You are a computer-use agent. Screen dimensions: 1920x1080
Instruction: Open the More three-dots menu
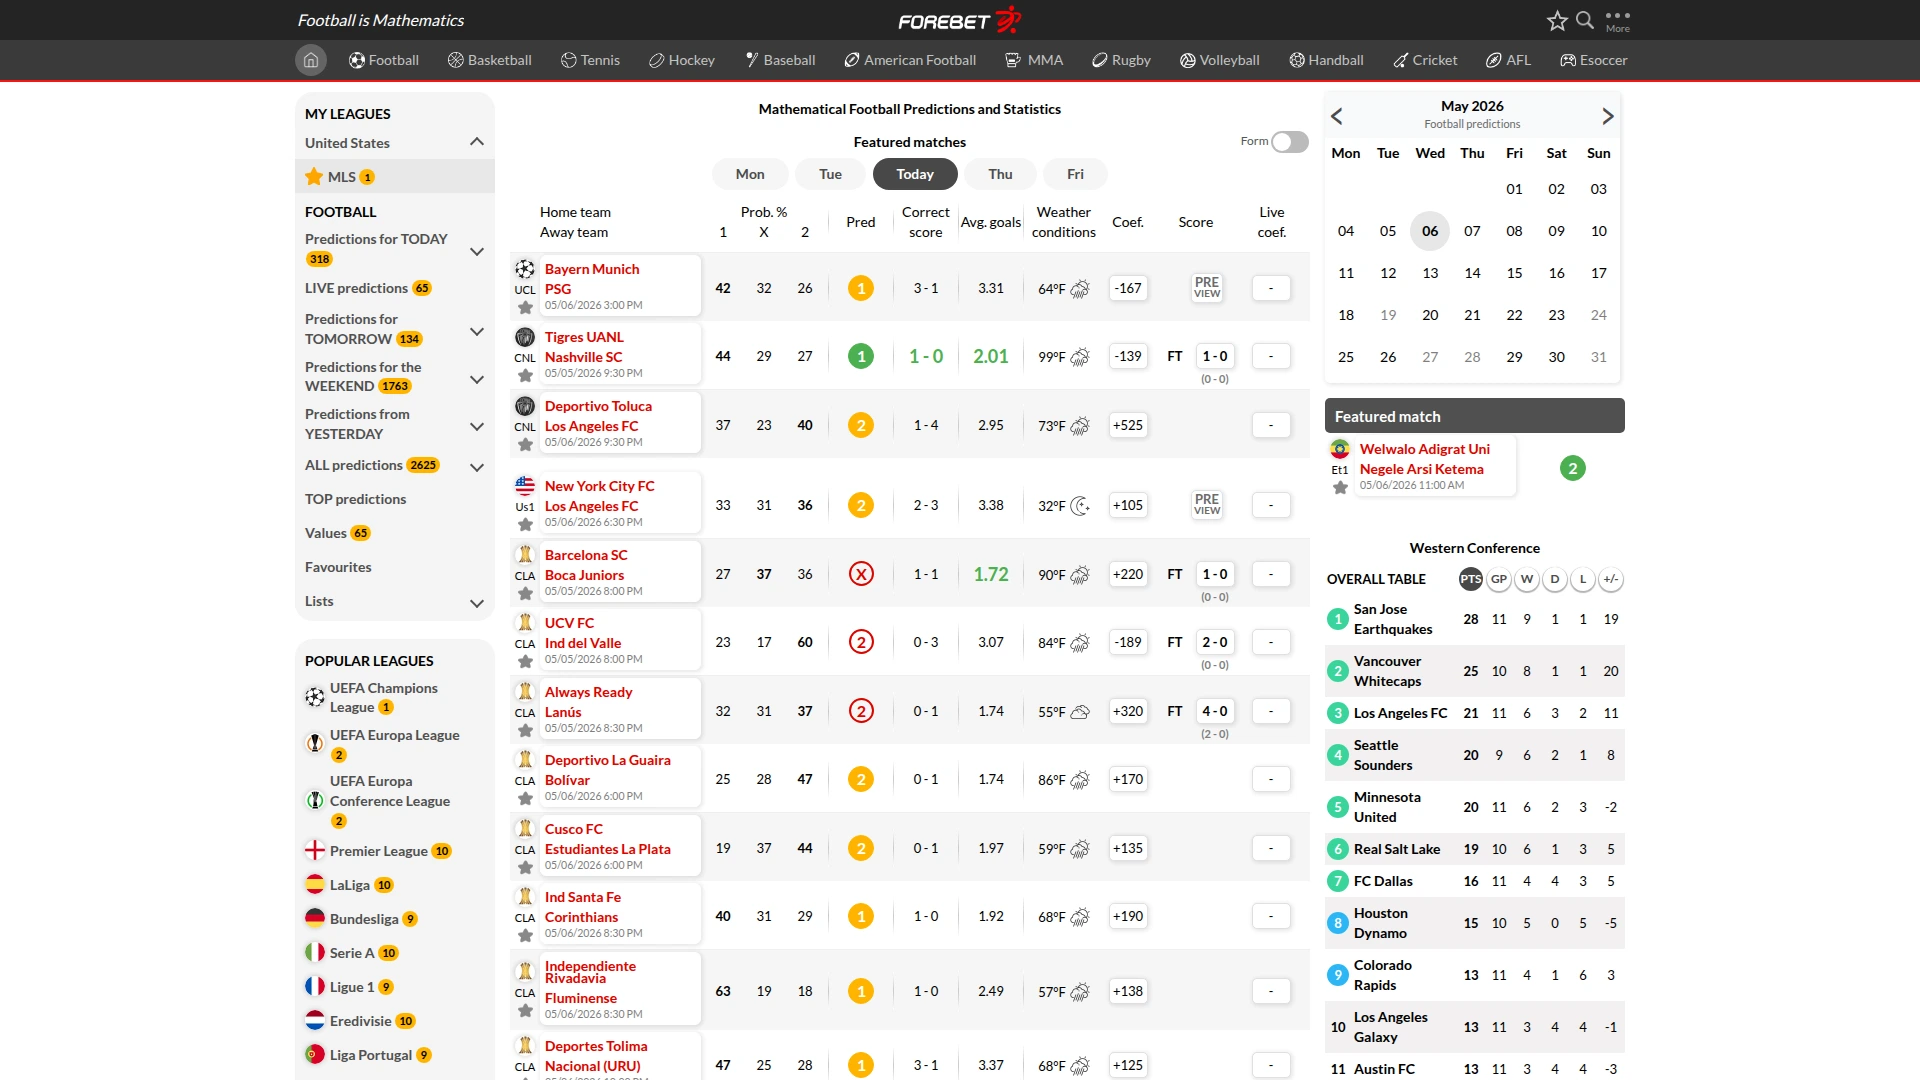click(x=1617, y=21)
